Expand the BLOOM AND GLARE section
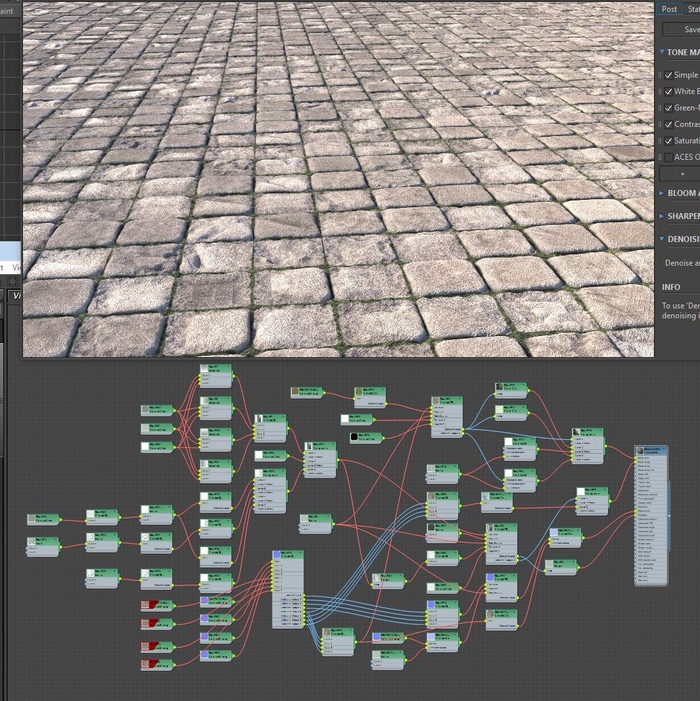The height and width of the screenshot is (701, 700). (x=662, y=193)
